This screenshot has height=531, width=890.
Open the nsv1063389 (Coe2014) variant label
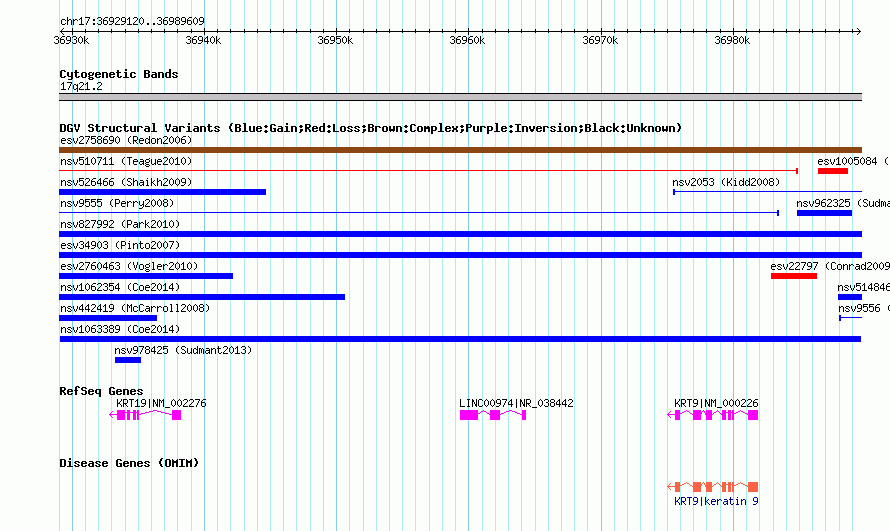point(120,329)
